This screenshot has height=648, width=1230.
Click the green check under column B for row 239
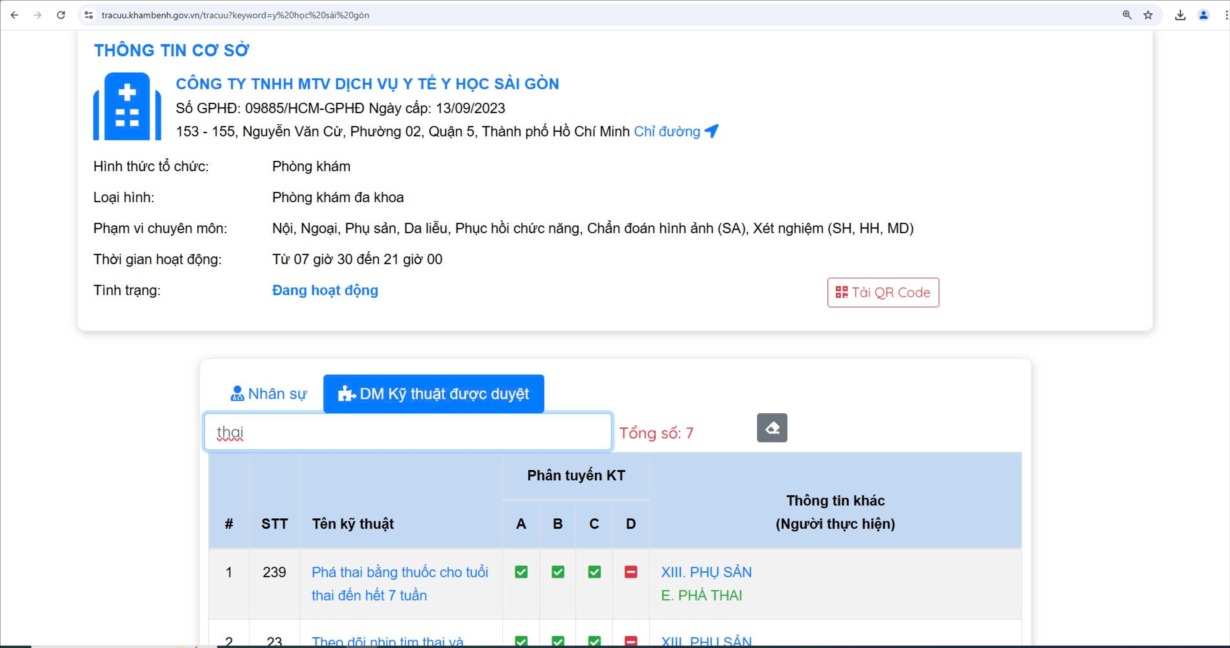click(x=558, y=572)
